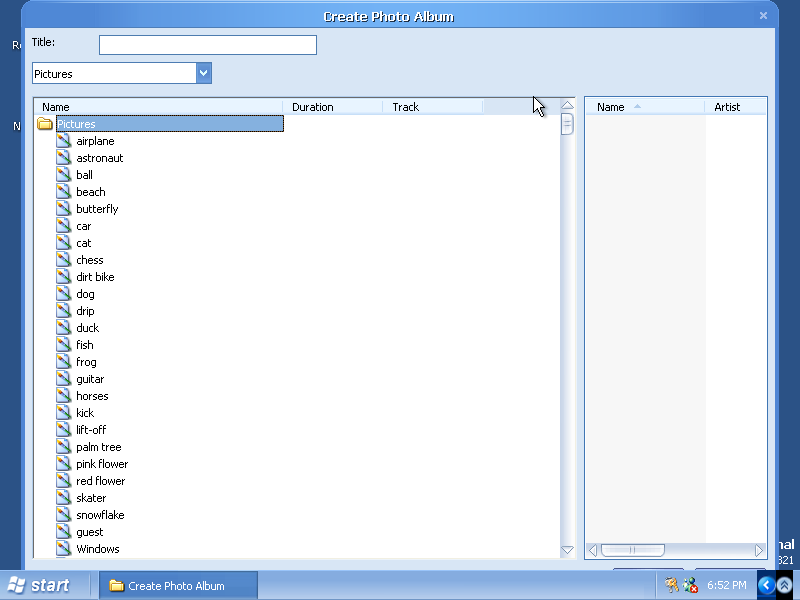
Task: Click the album list horizontal scrollbar thumb
Action: click(x=633, y=551)
